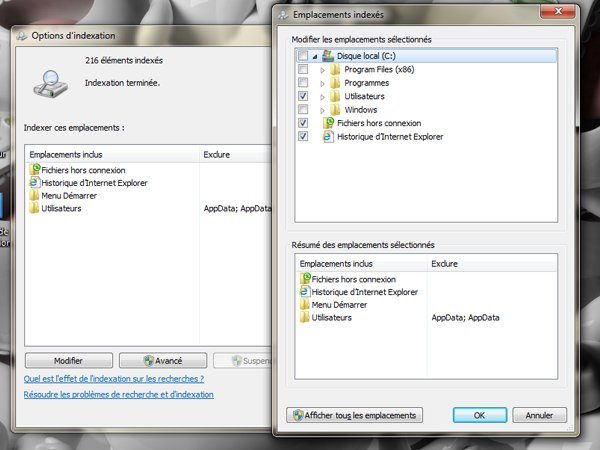Uncheck the Utilisateurs checkbox
Viewport: 600px width, 450px height.
pyautogui.click(x=303, y=96)
